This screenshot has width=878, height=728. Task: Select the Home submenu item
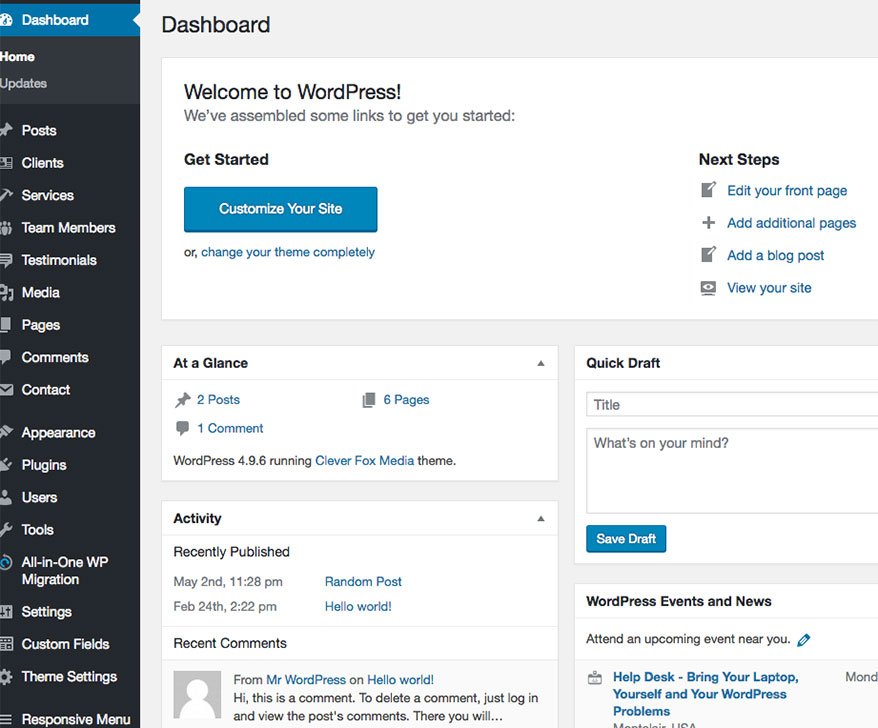pyautogui.click(x=17, y=57)
